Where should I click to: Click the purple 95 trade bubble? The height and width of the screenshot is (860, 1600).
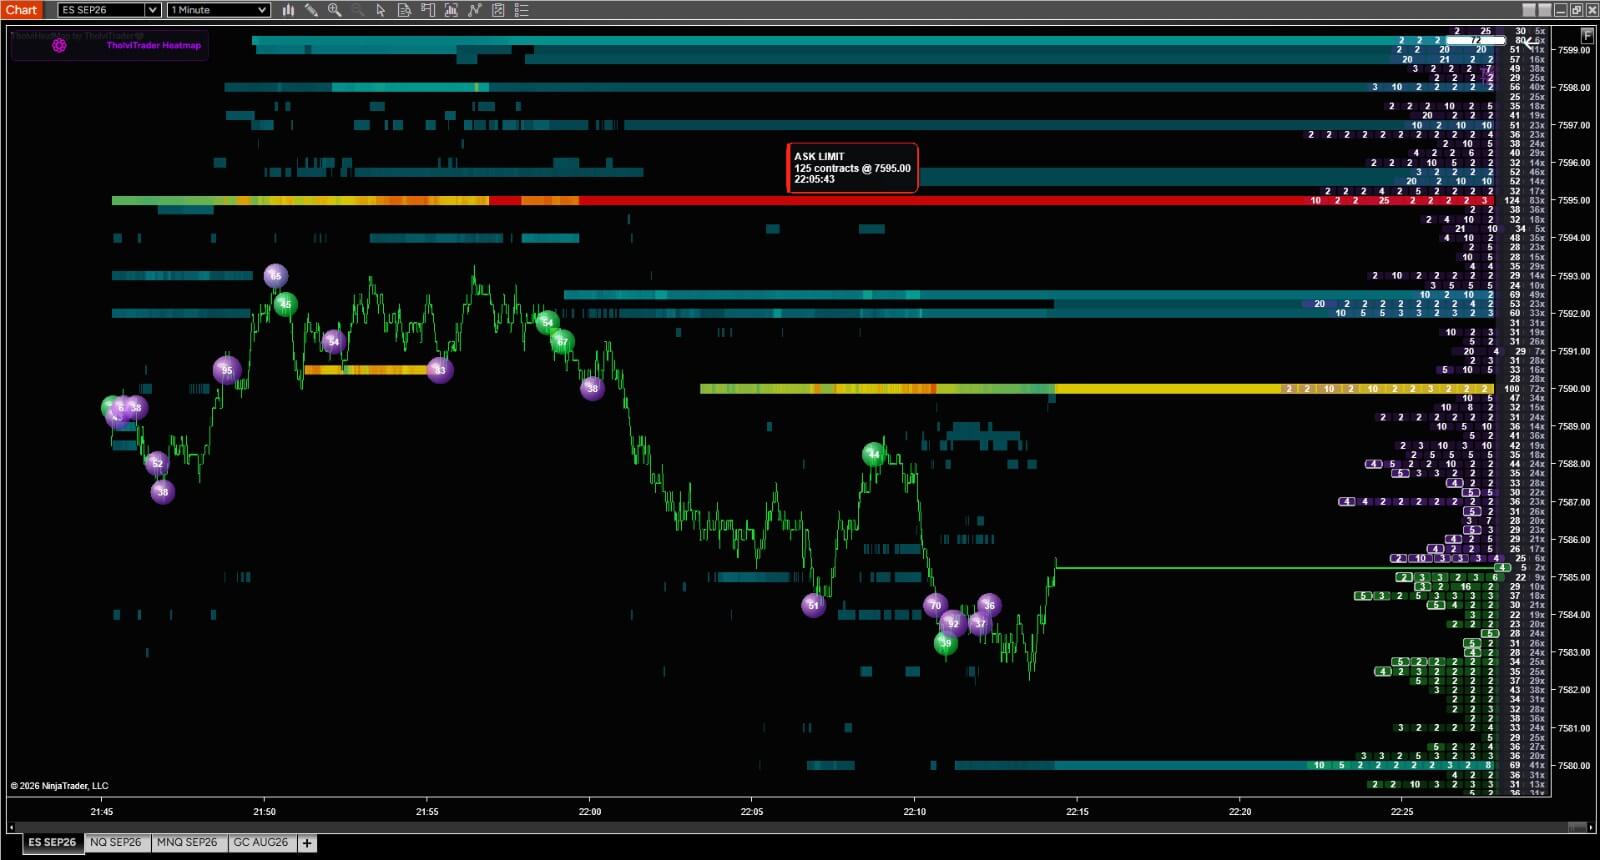click(x=227, y=370)
